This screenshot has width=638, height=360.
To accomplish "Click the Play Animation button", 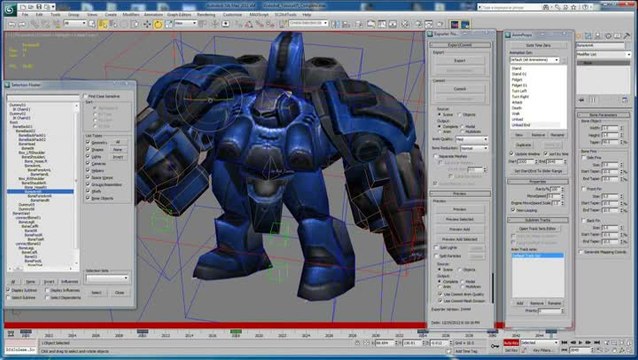I will click(x=581, y=343).
